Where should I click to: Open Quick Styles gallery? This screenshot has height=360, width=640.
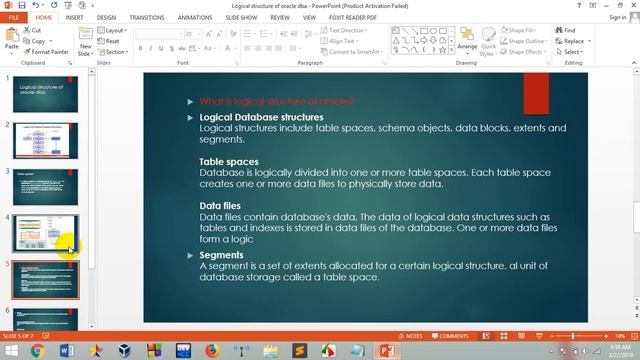(x=487, y=42)
